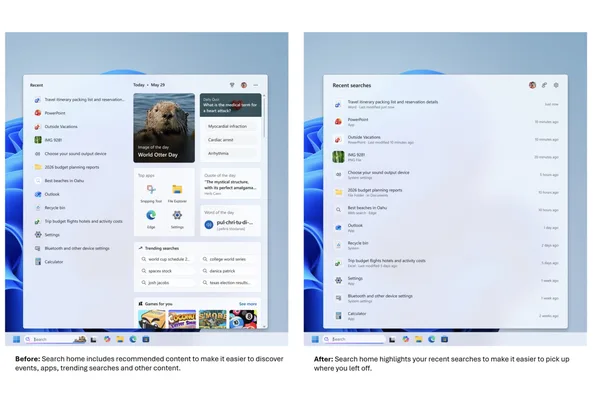
Task: Select the first game thumbnail in Games for you
Action: pyautogui.click(x=152, y=319)
